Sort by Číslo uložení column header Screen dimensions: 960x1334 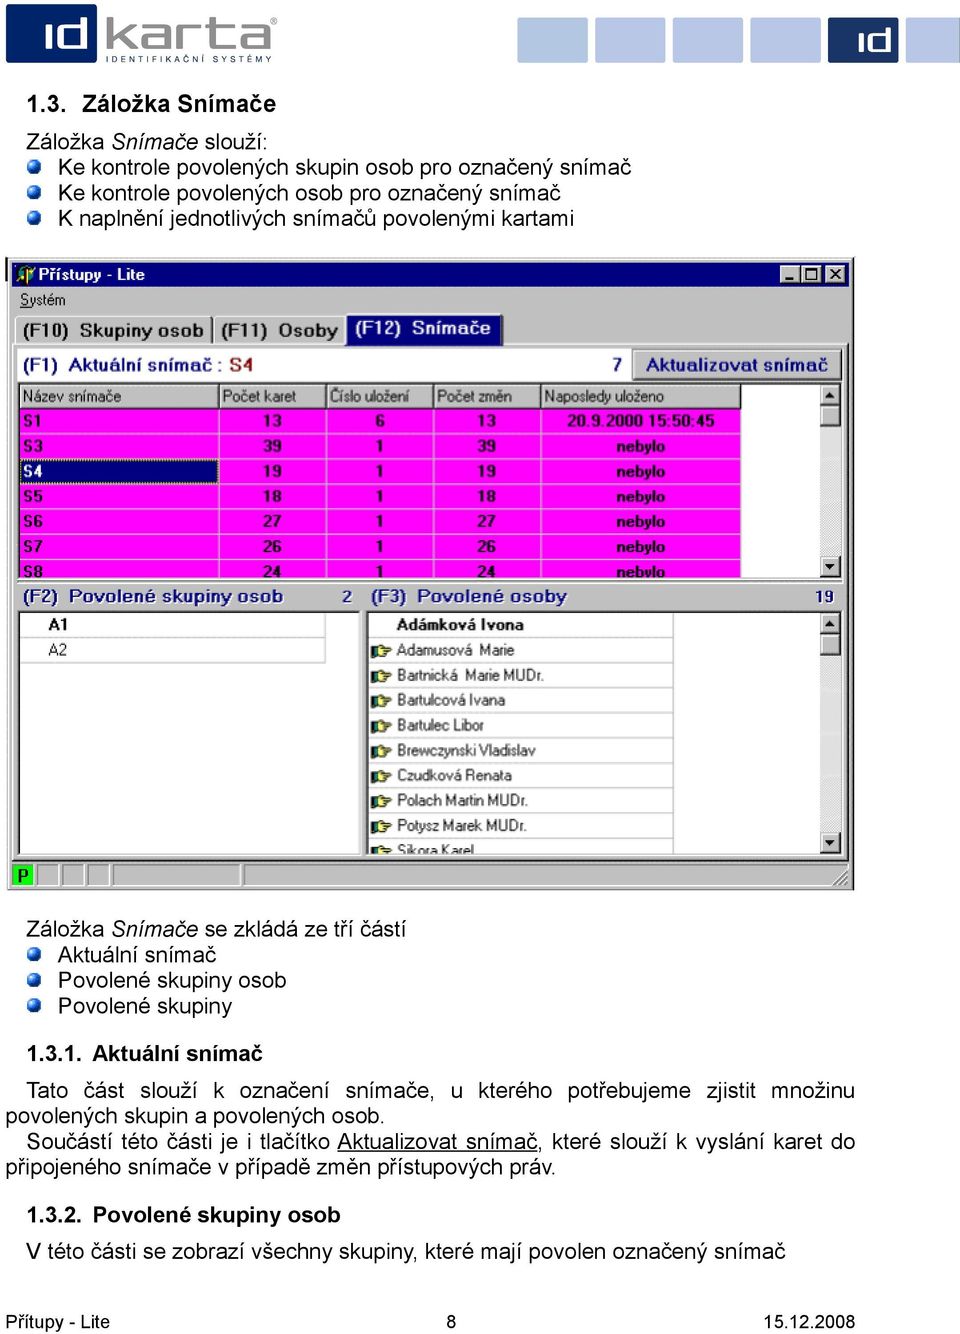380,396
